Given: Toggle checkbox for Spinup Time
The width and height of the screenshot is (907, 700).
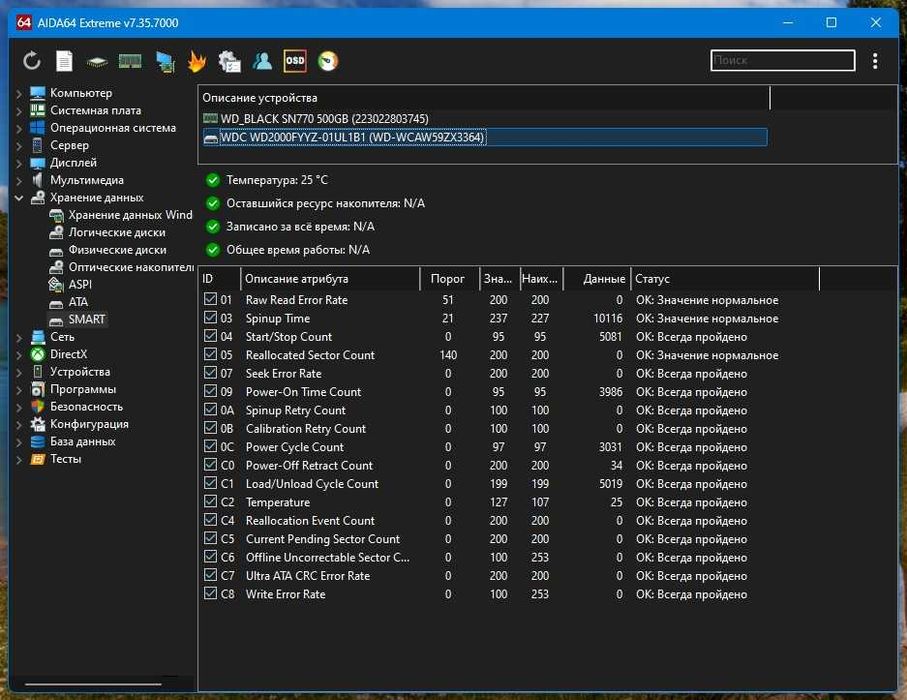Looking at the screenshot, I should click(211, 318).
